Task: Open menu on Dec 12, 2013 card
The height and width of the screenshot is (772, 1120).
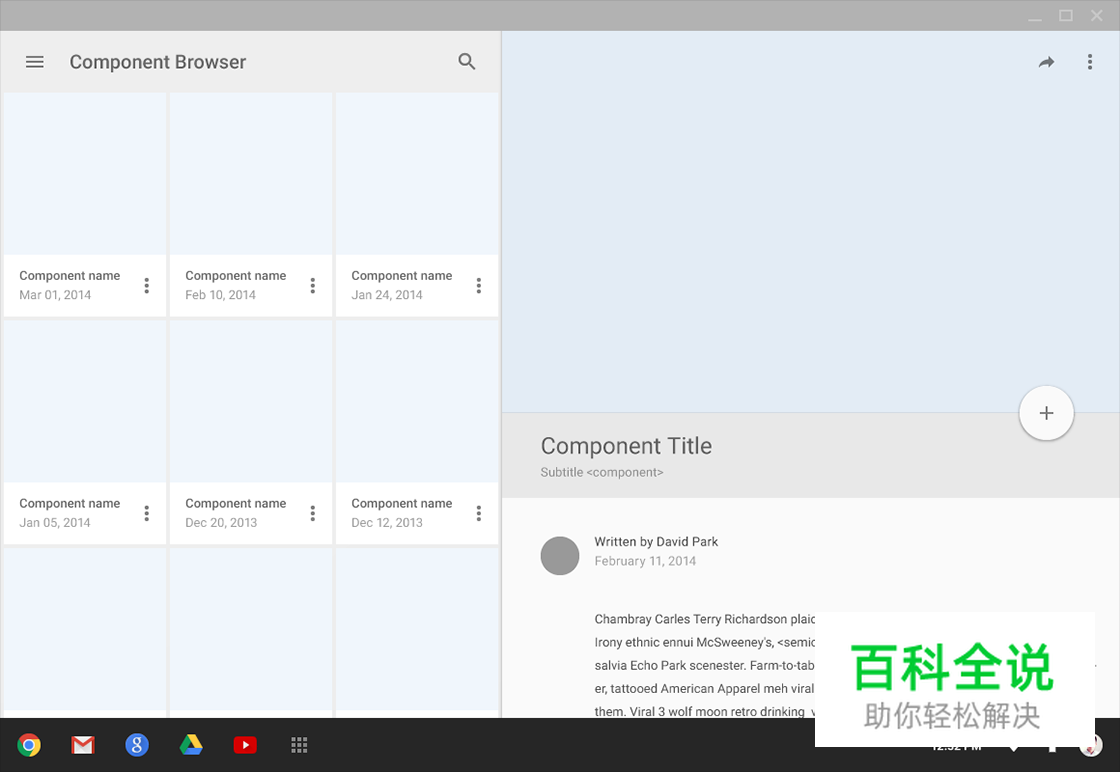Action: pyautogui.click(x=478, y=513)
